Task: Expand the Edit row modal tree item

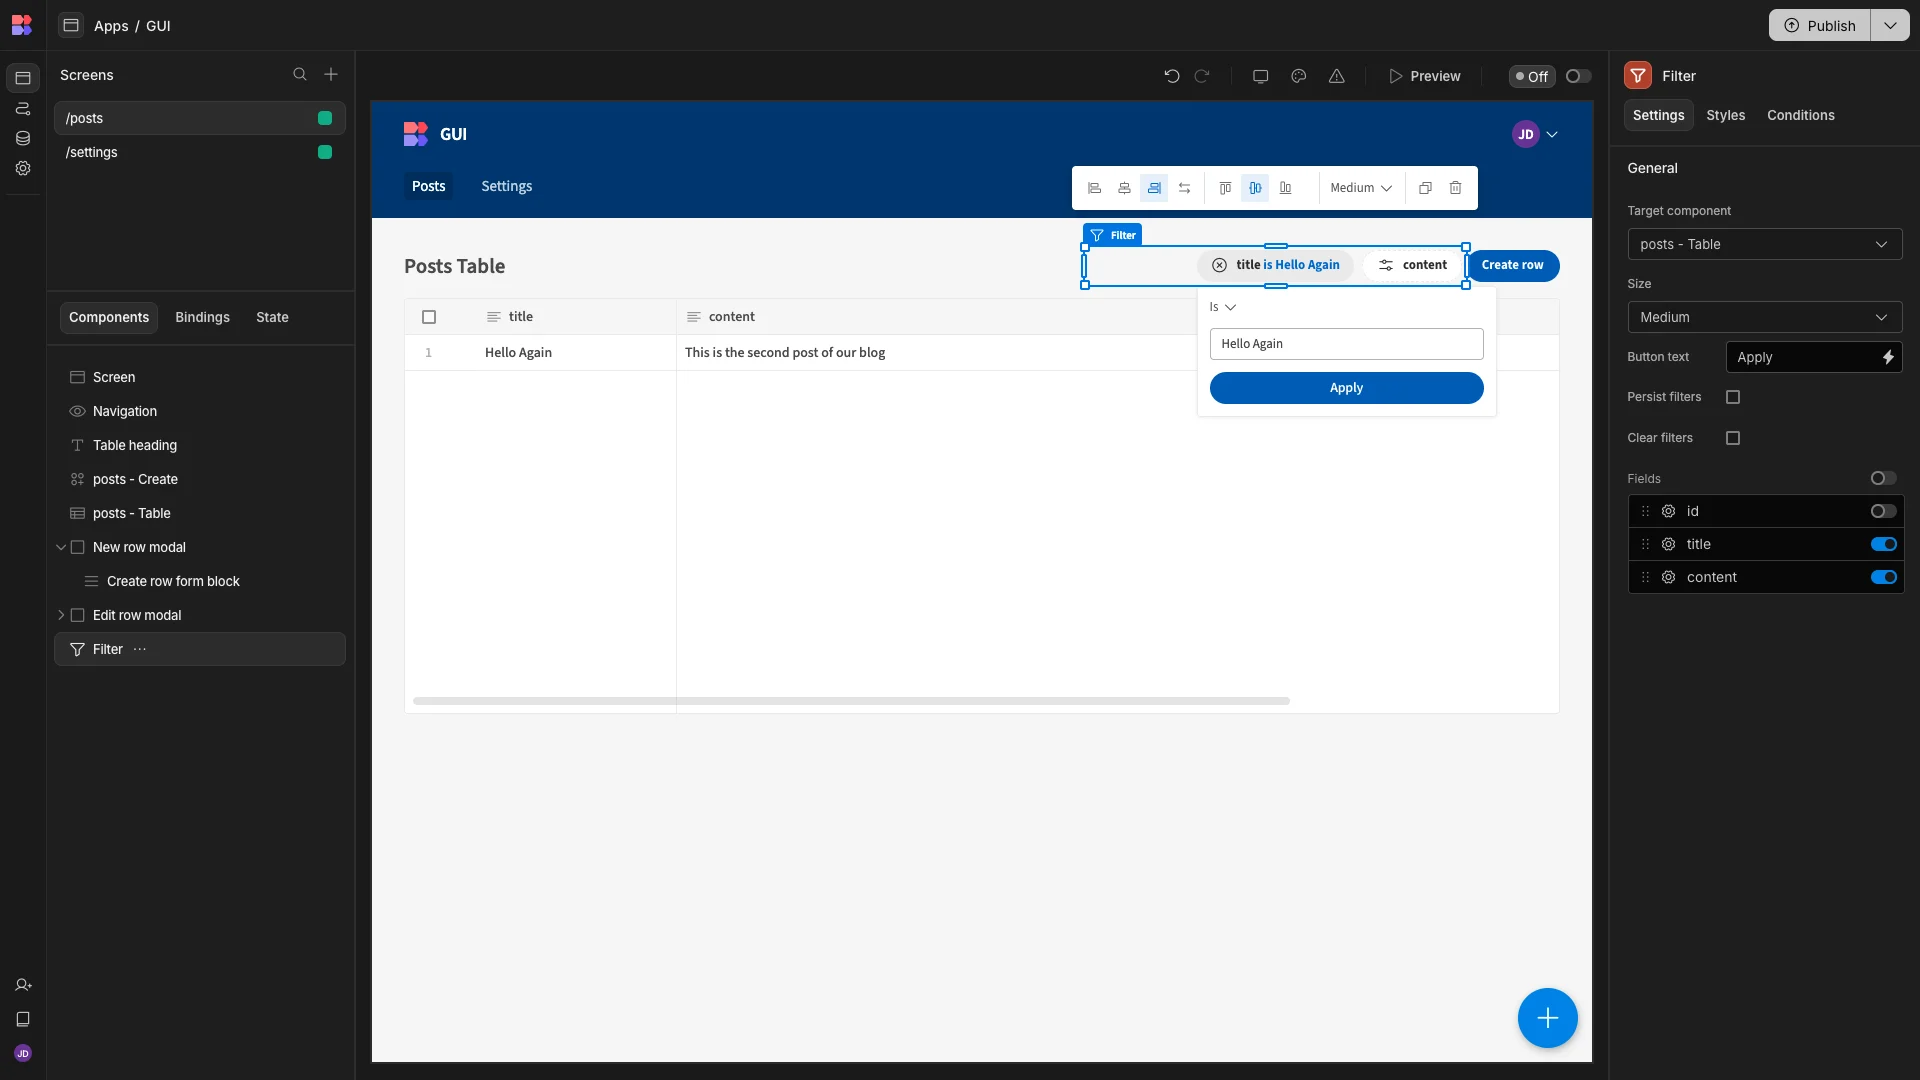Action: [x=61, y=615]
